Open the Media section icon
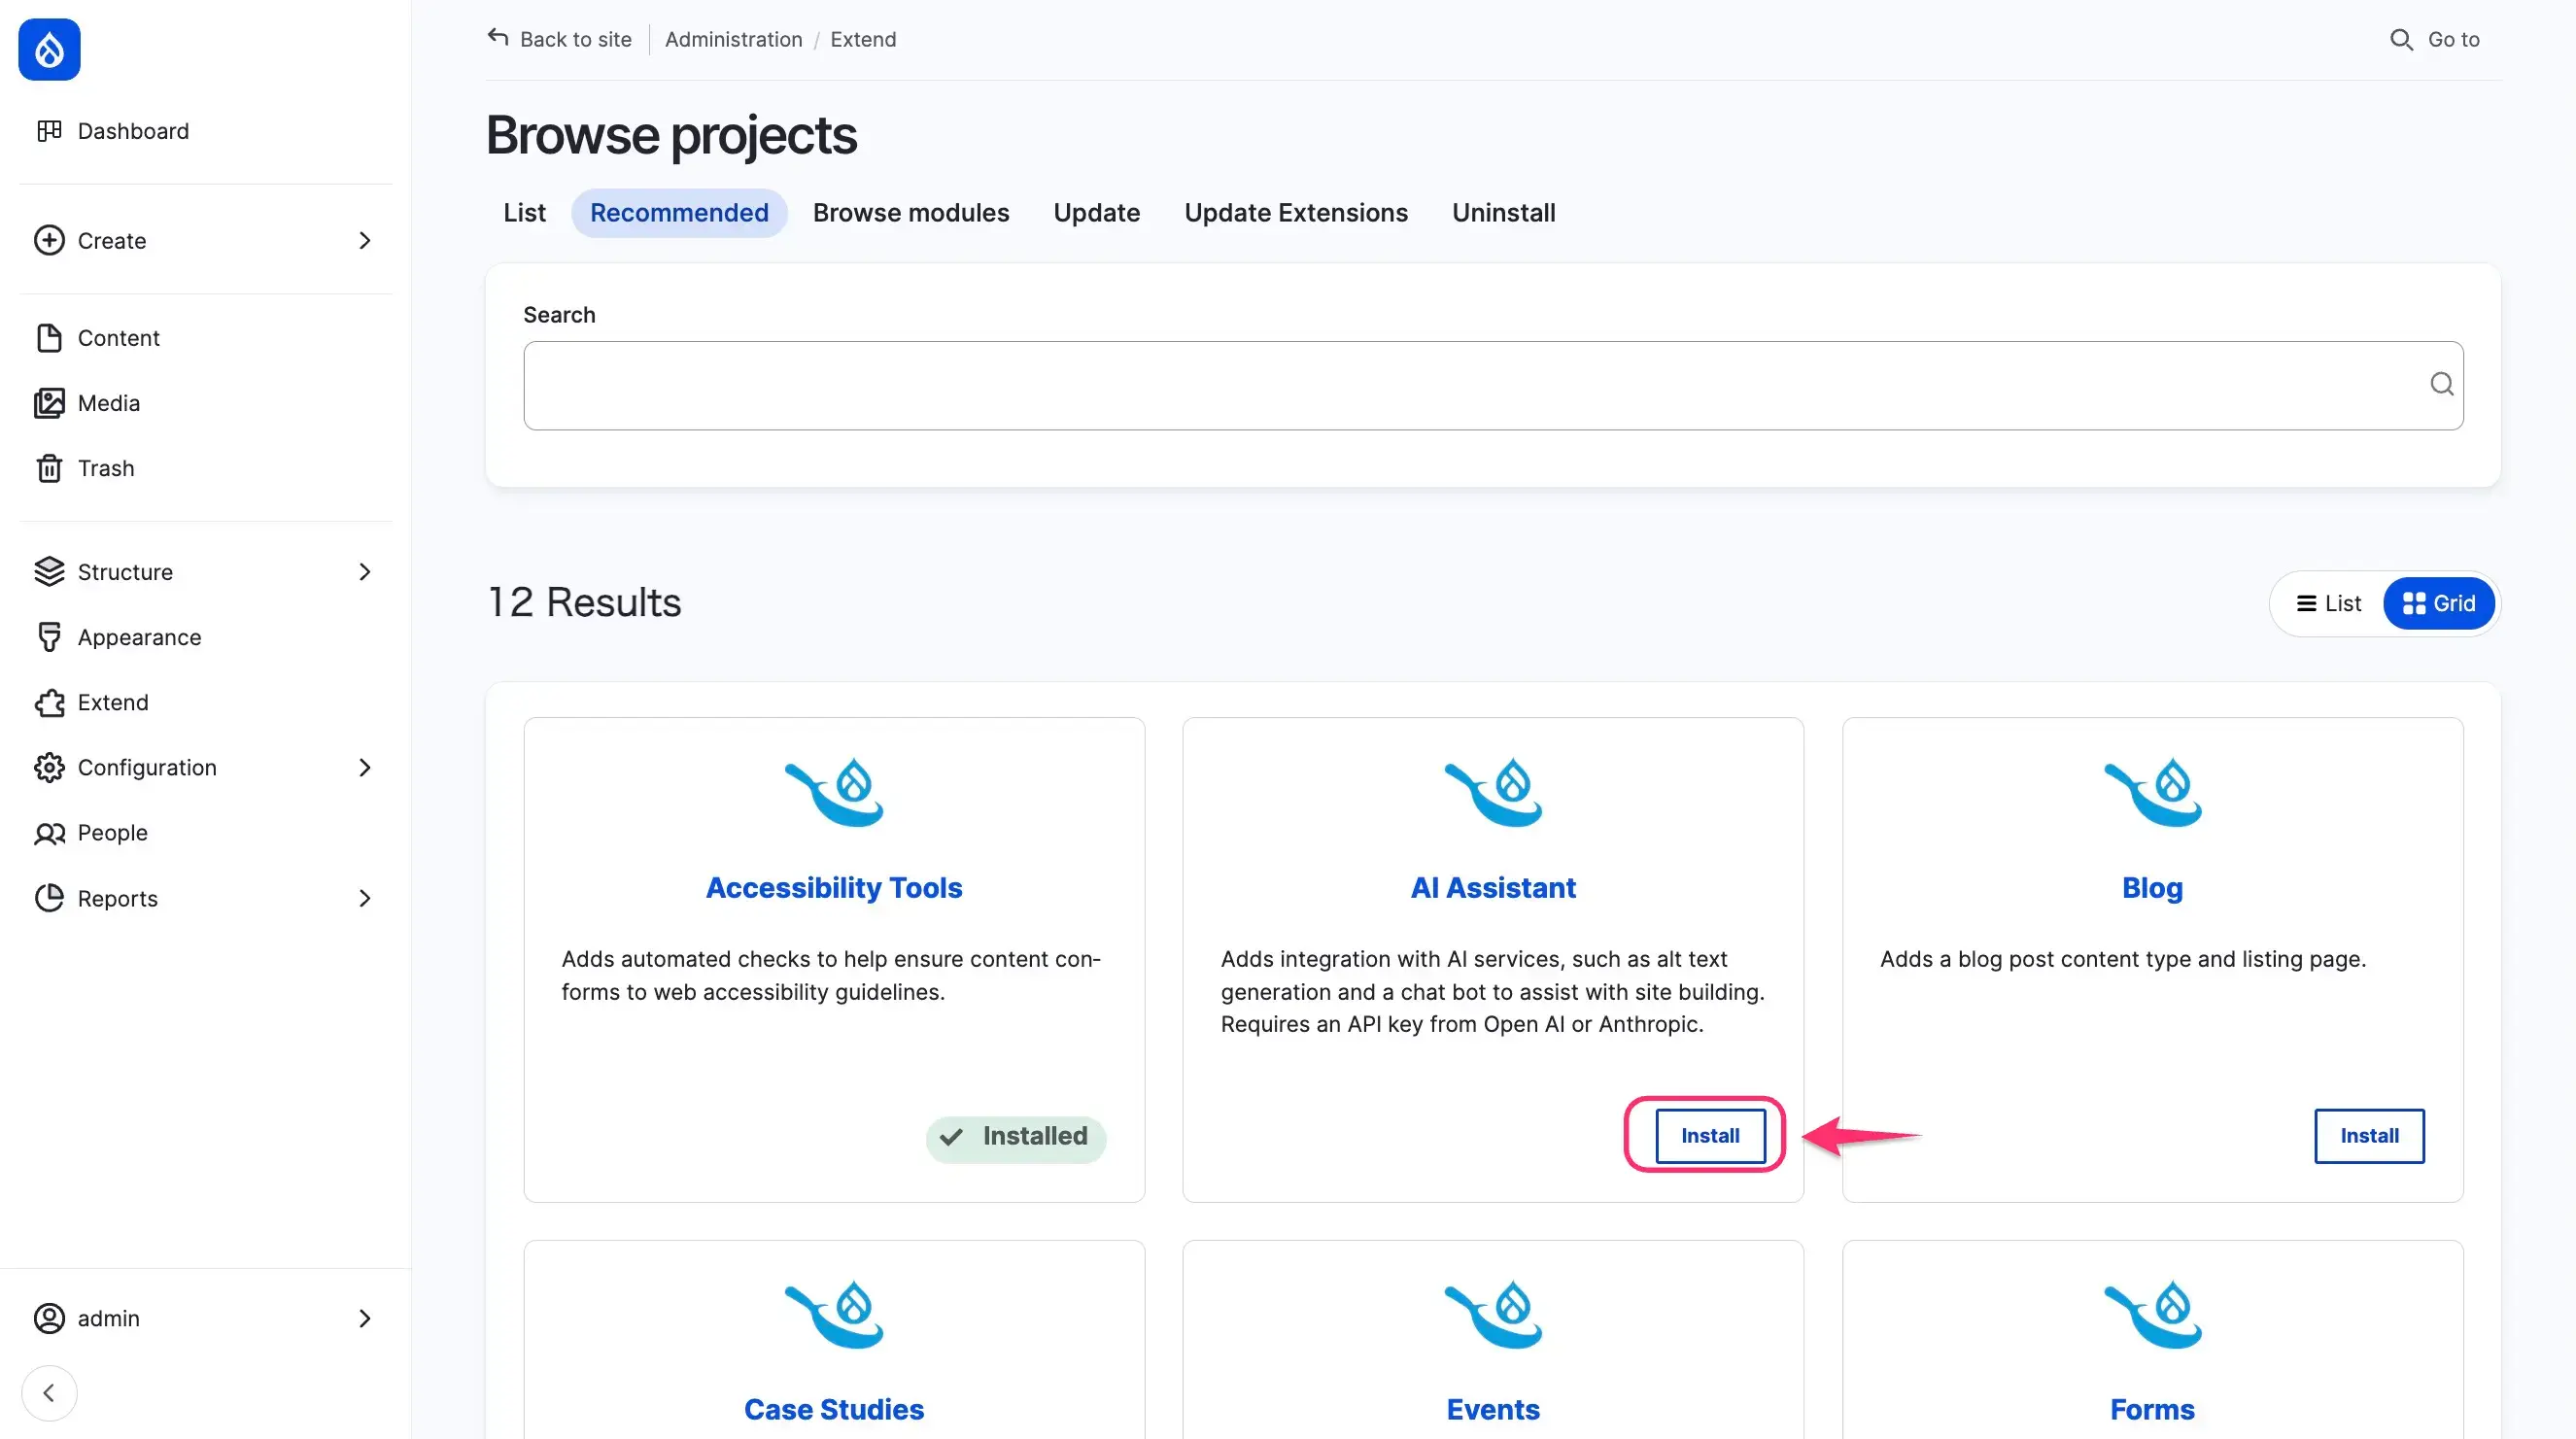Image resolution: width=2576 pixels, height=1439 pixels. (x=49, y=403)
